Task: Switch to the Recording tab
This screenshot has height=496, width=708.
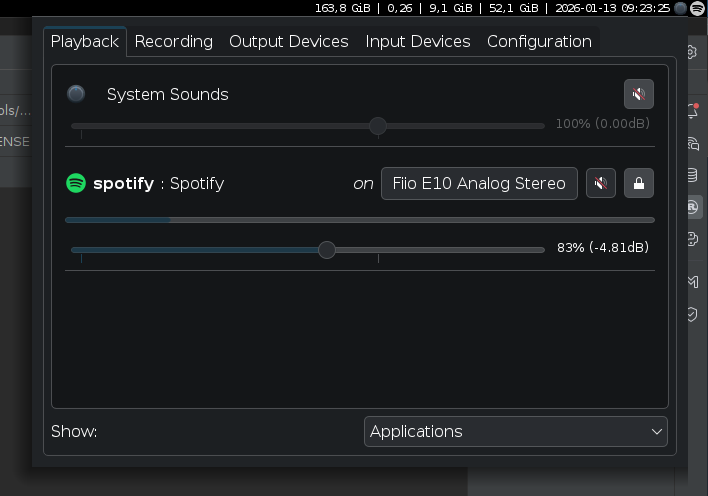Action: click(174, 42)
